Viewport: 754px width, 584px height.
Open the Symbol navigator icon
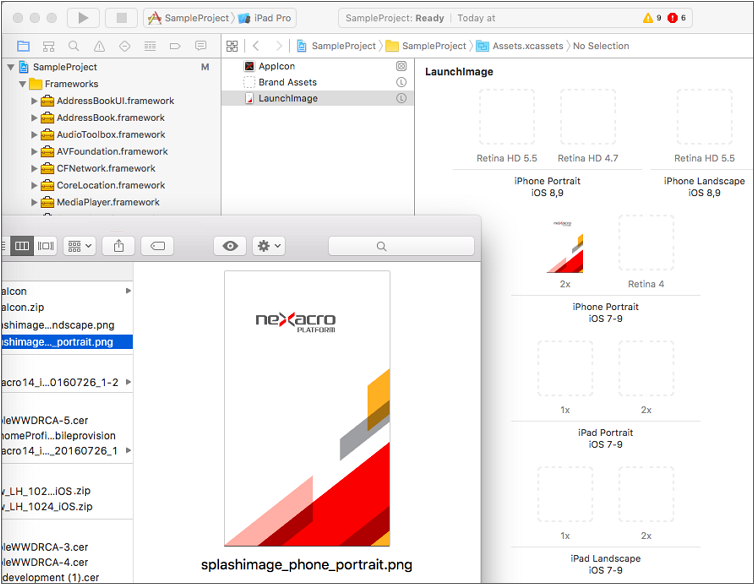pos(49,46)
